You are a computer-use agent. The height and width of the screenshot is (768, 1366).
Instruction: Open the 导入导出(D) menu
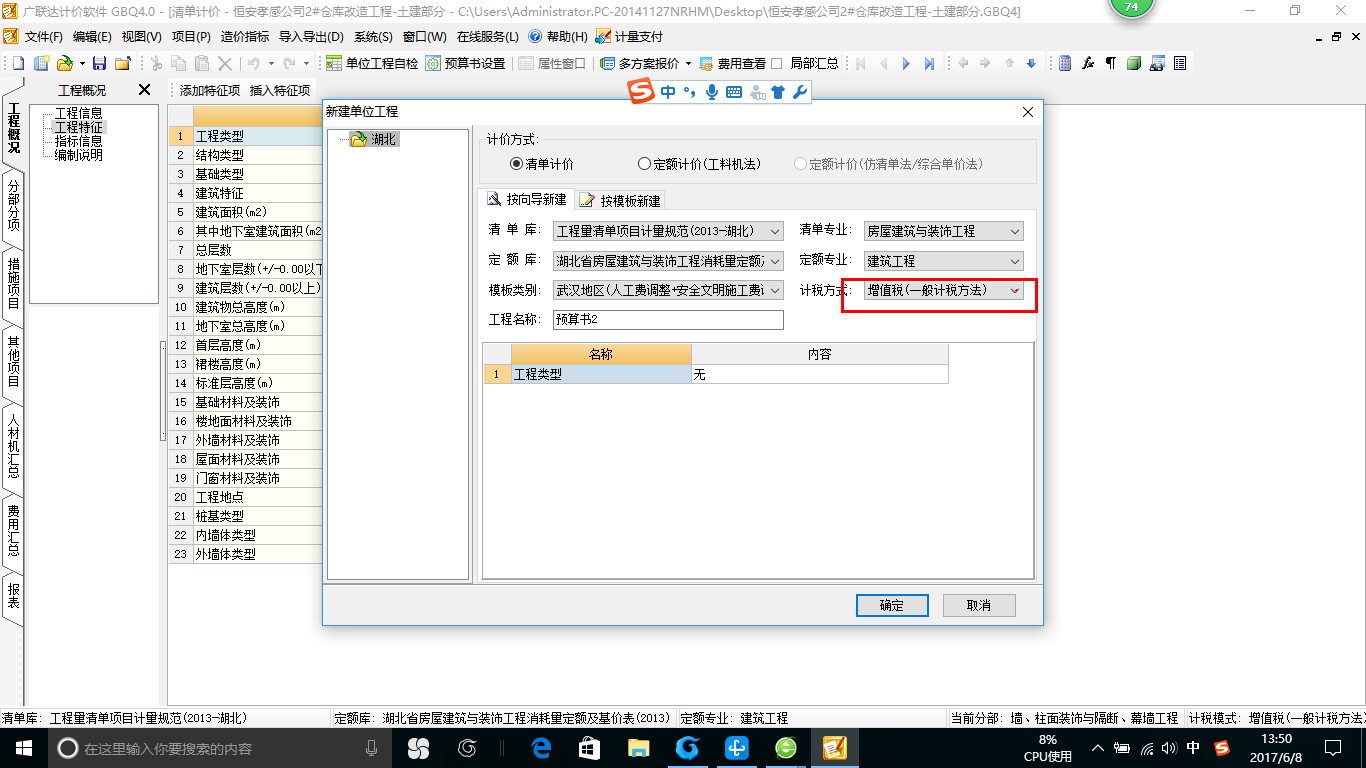(311, 36)
